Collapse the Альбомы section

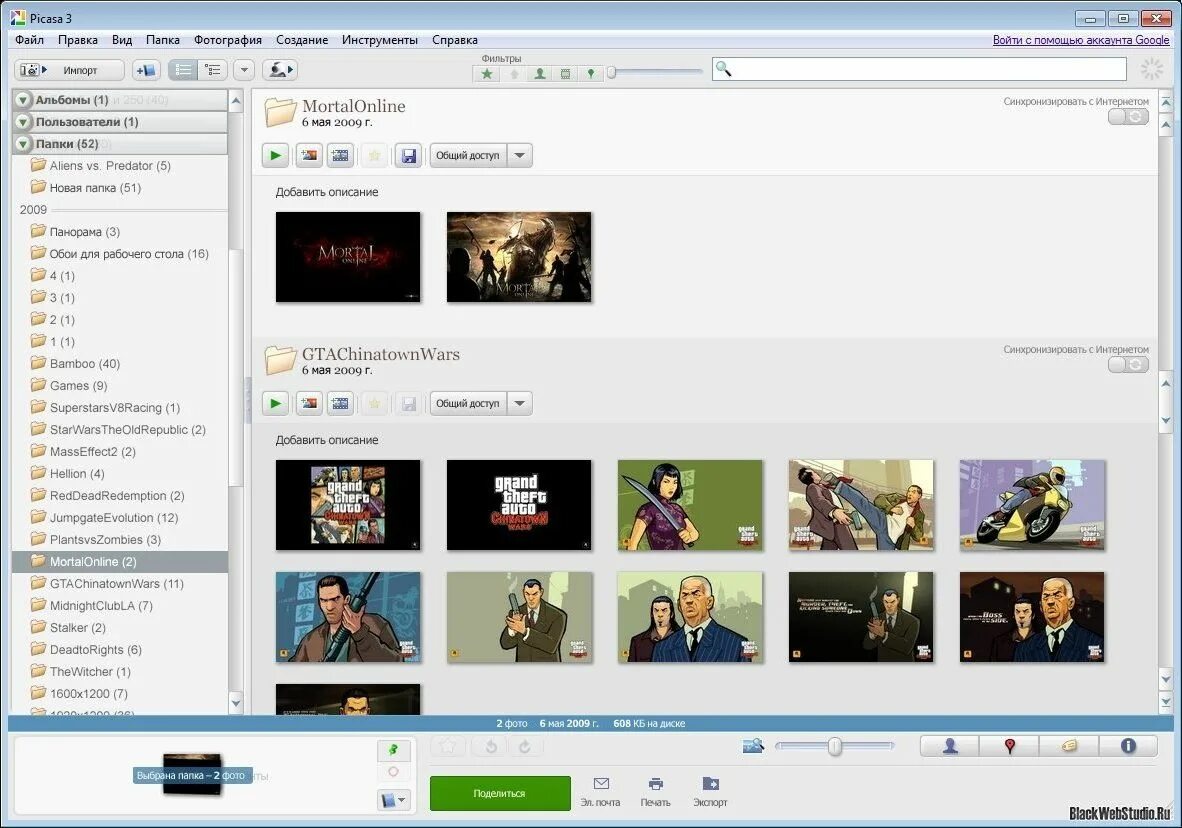[23, 100]
